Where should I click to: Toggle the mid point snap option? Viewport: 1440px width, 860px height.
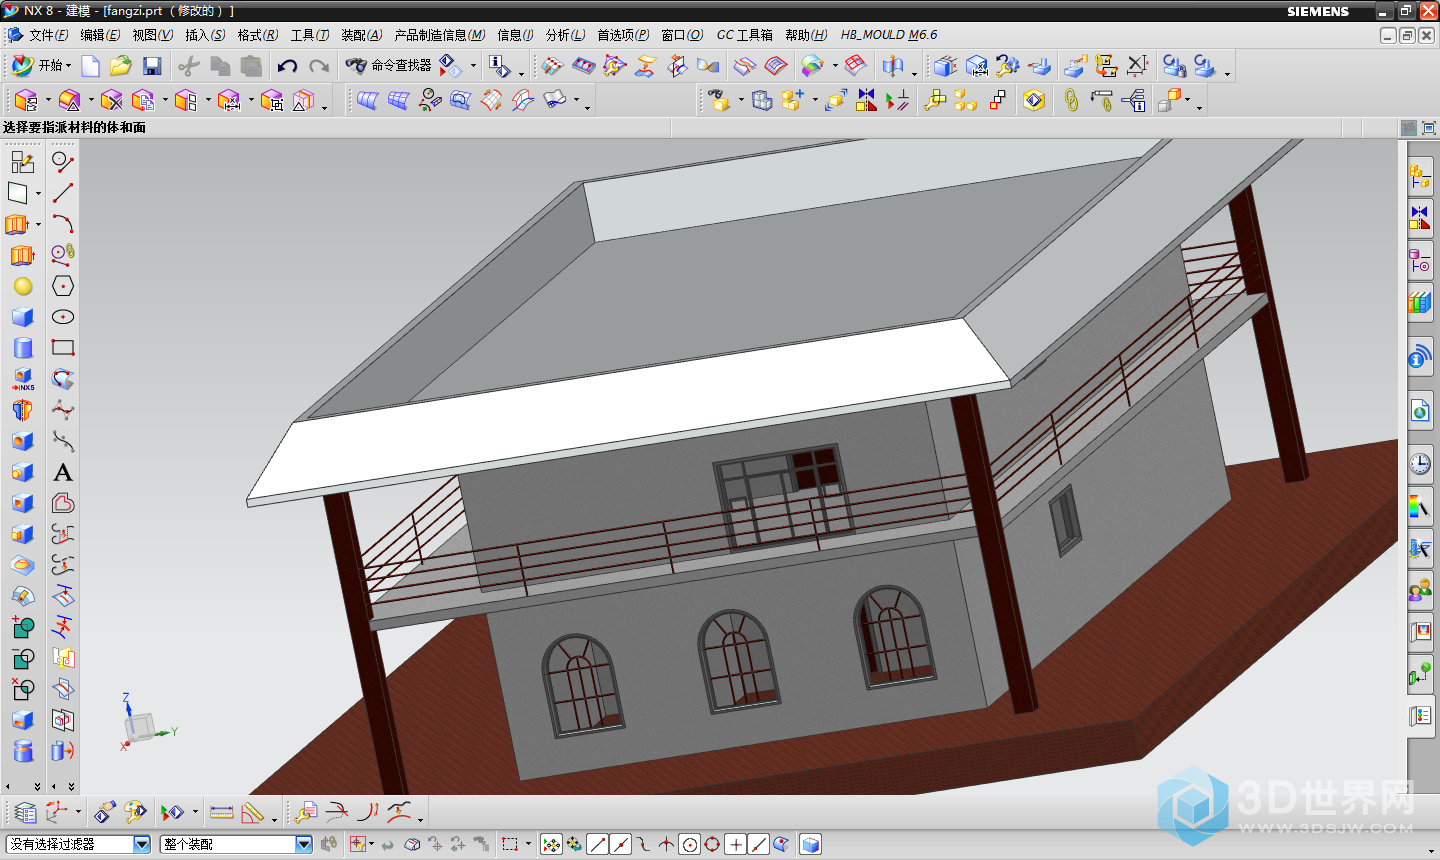click(620, 845)
